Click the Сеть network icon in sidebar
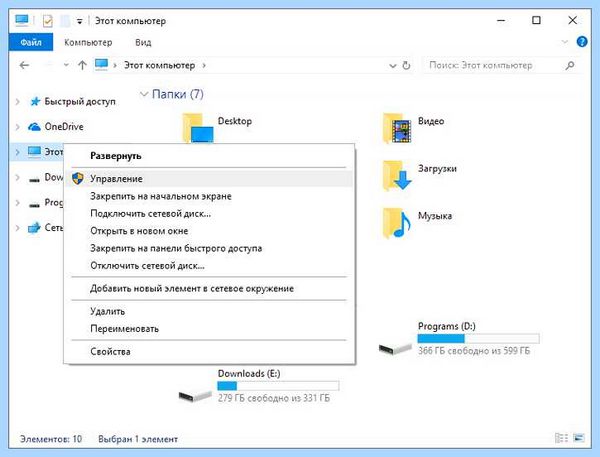The image size is (600, 457). point(34,227)
